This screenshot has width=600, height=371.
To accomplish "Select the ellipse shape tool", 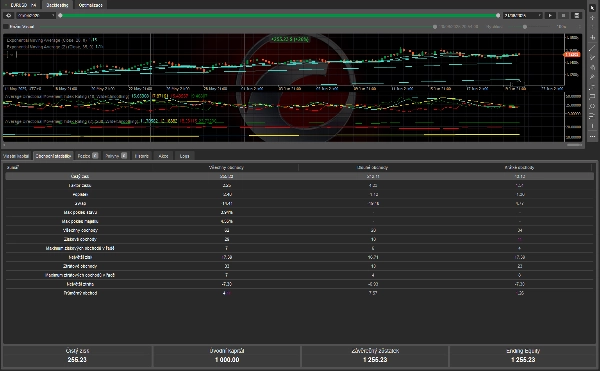I will (x=592, y=106).
